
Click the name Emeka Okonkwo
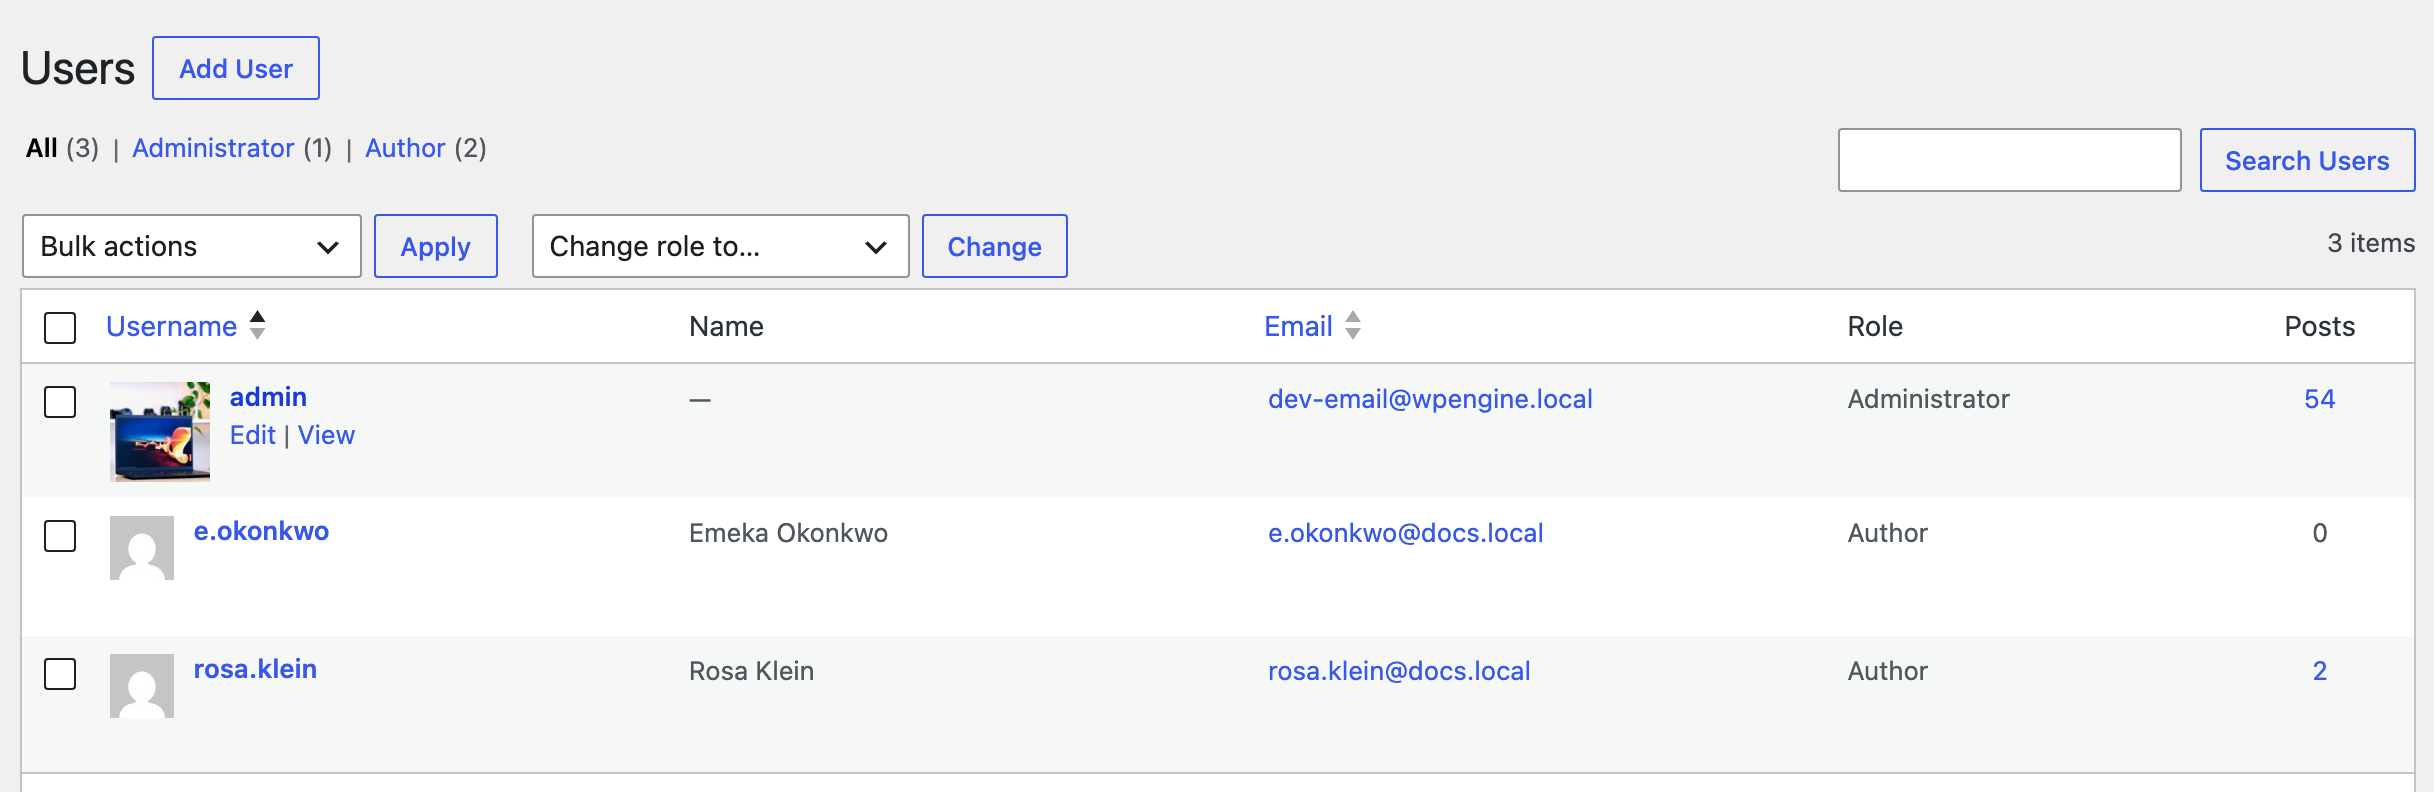[x=788, y=533]
